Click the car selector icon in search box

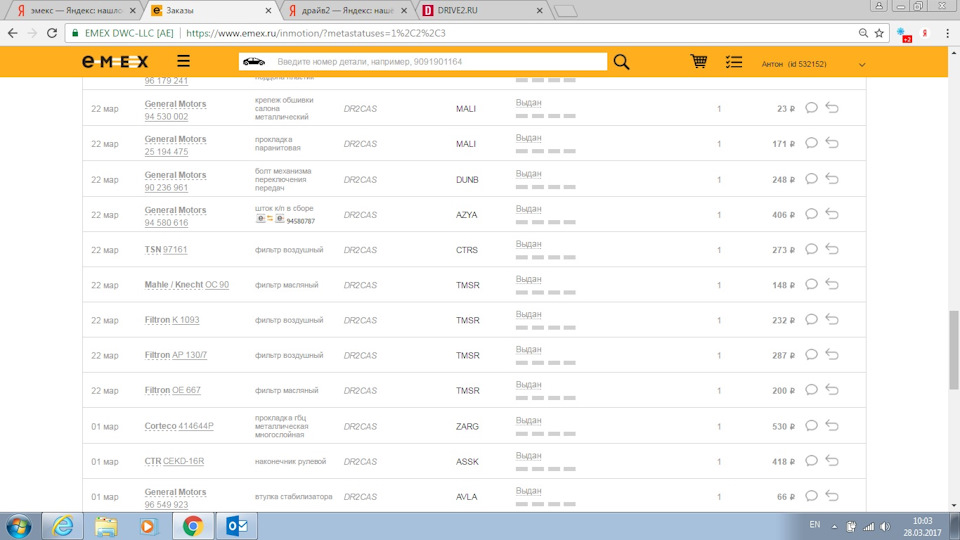254,62
